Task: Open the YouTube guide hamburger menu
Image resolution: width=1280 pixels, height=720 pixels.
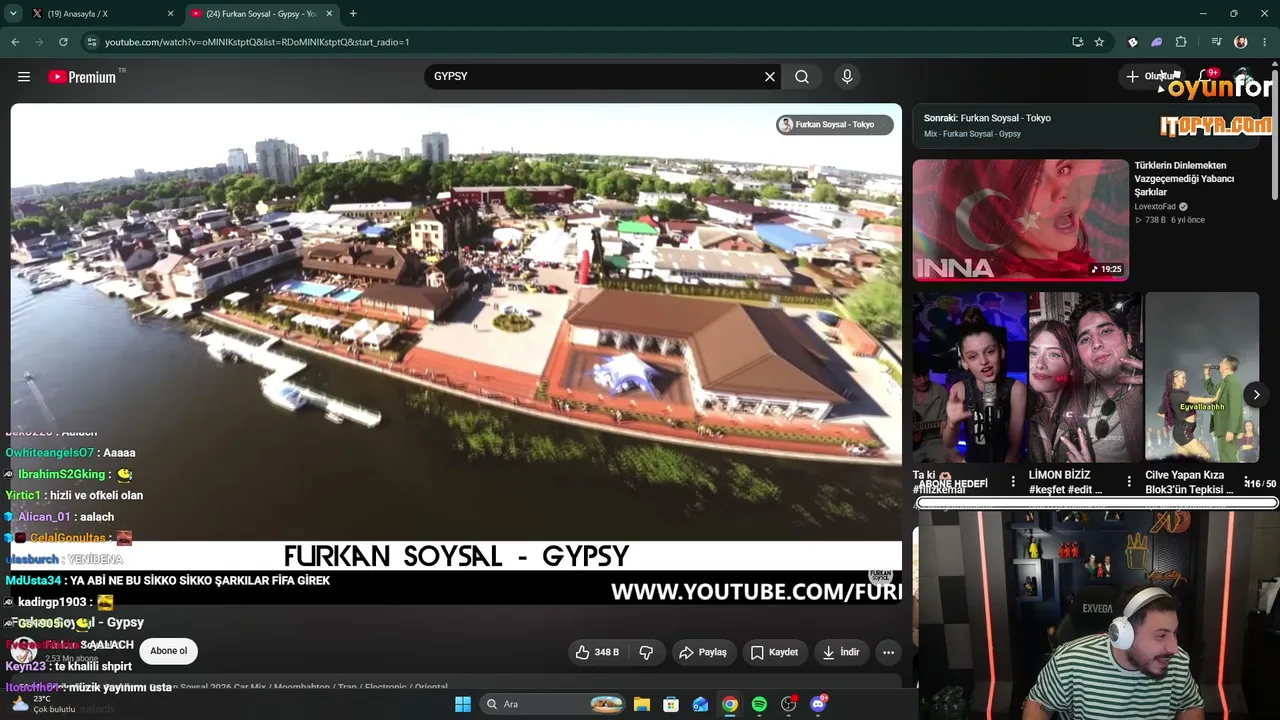Action: [24, 77]
